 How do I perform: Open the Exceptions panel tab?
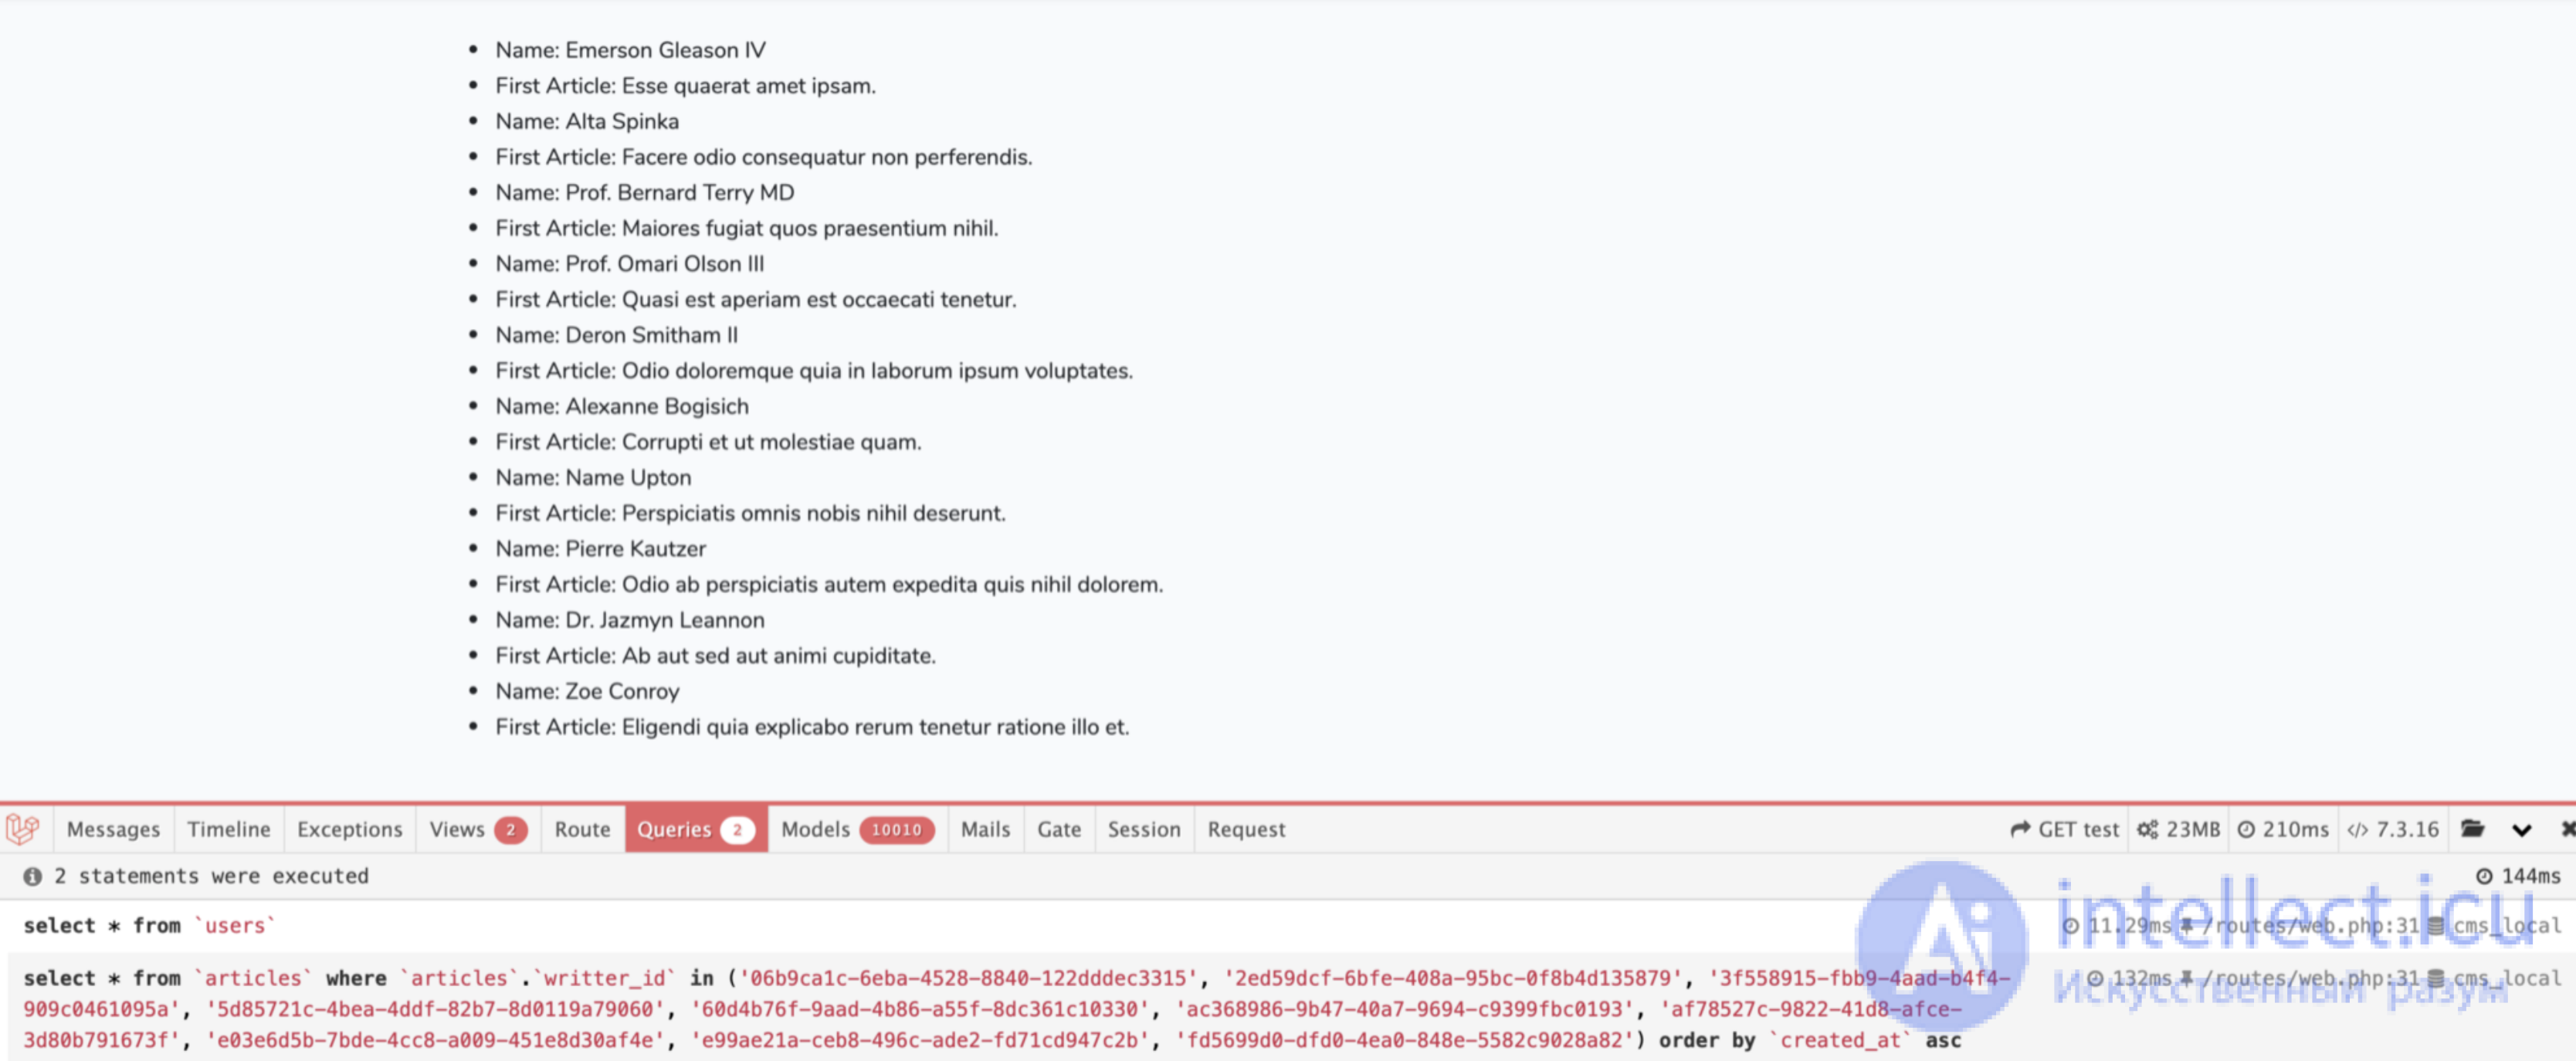tap(348, 828)
